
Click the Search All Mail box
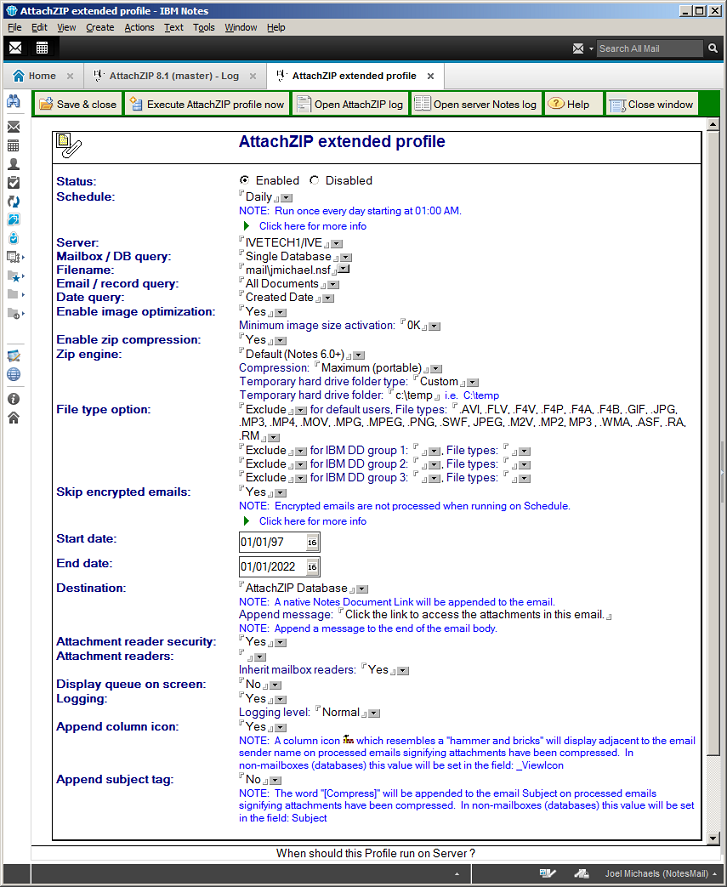coord(649,49)
